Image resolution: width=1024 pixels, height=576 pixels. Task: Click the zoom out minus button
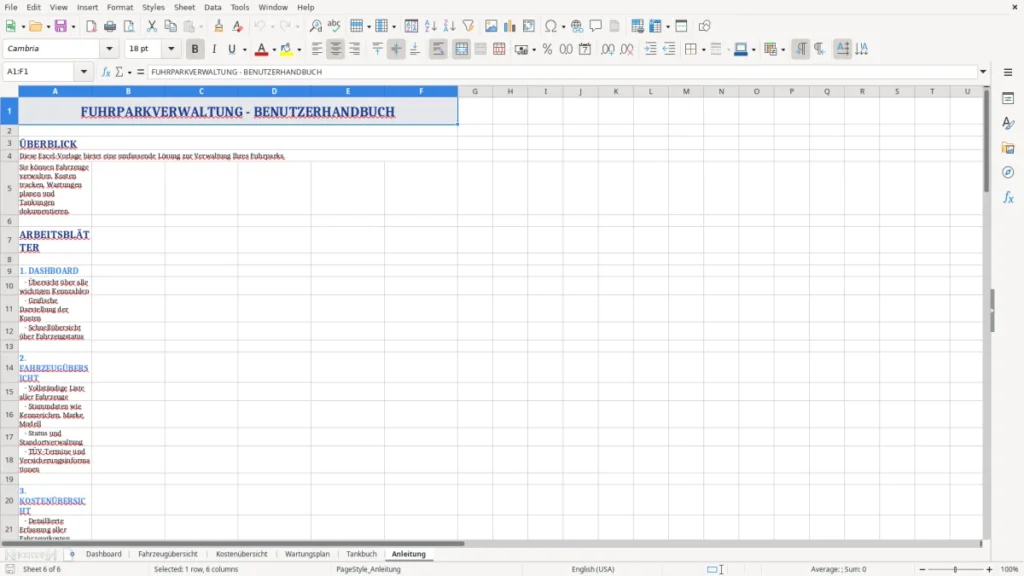(x=922, y=569)
